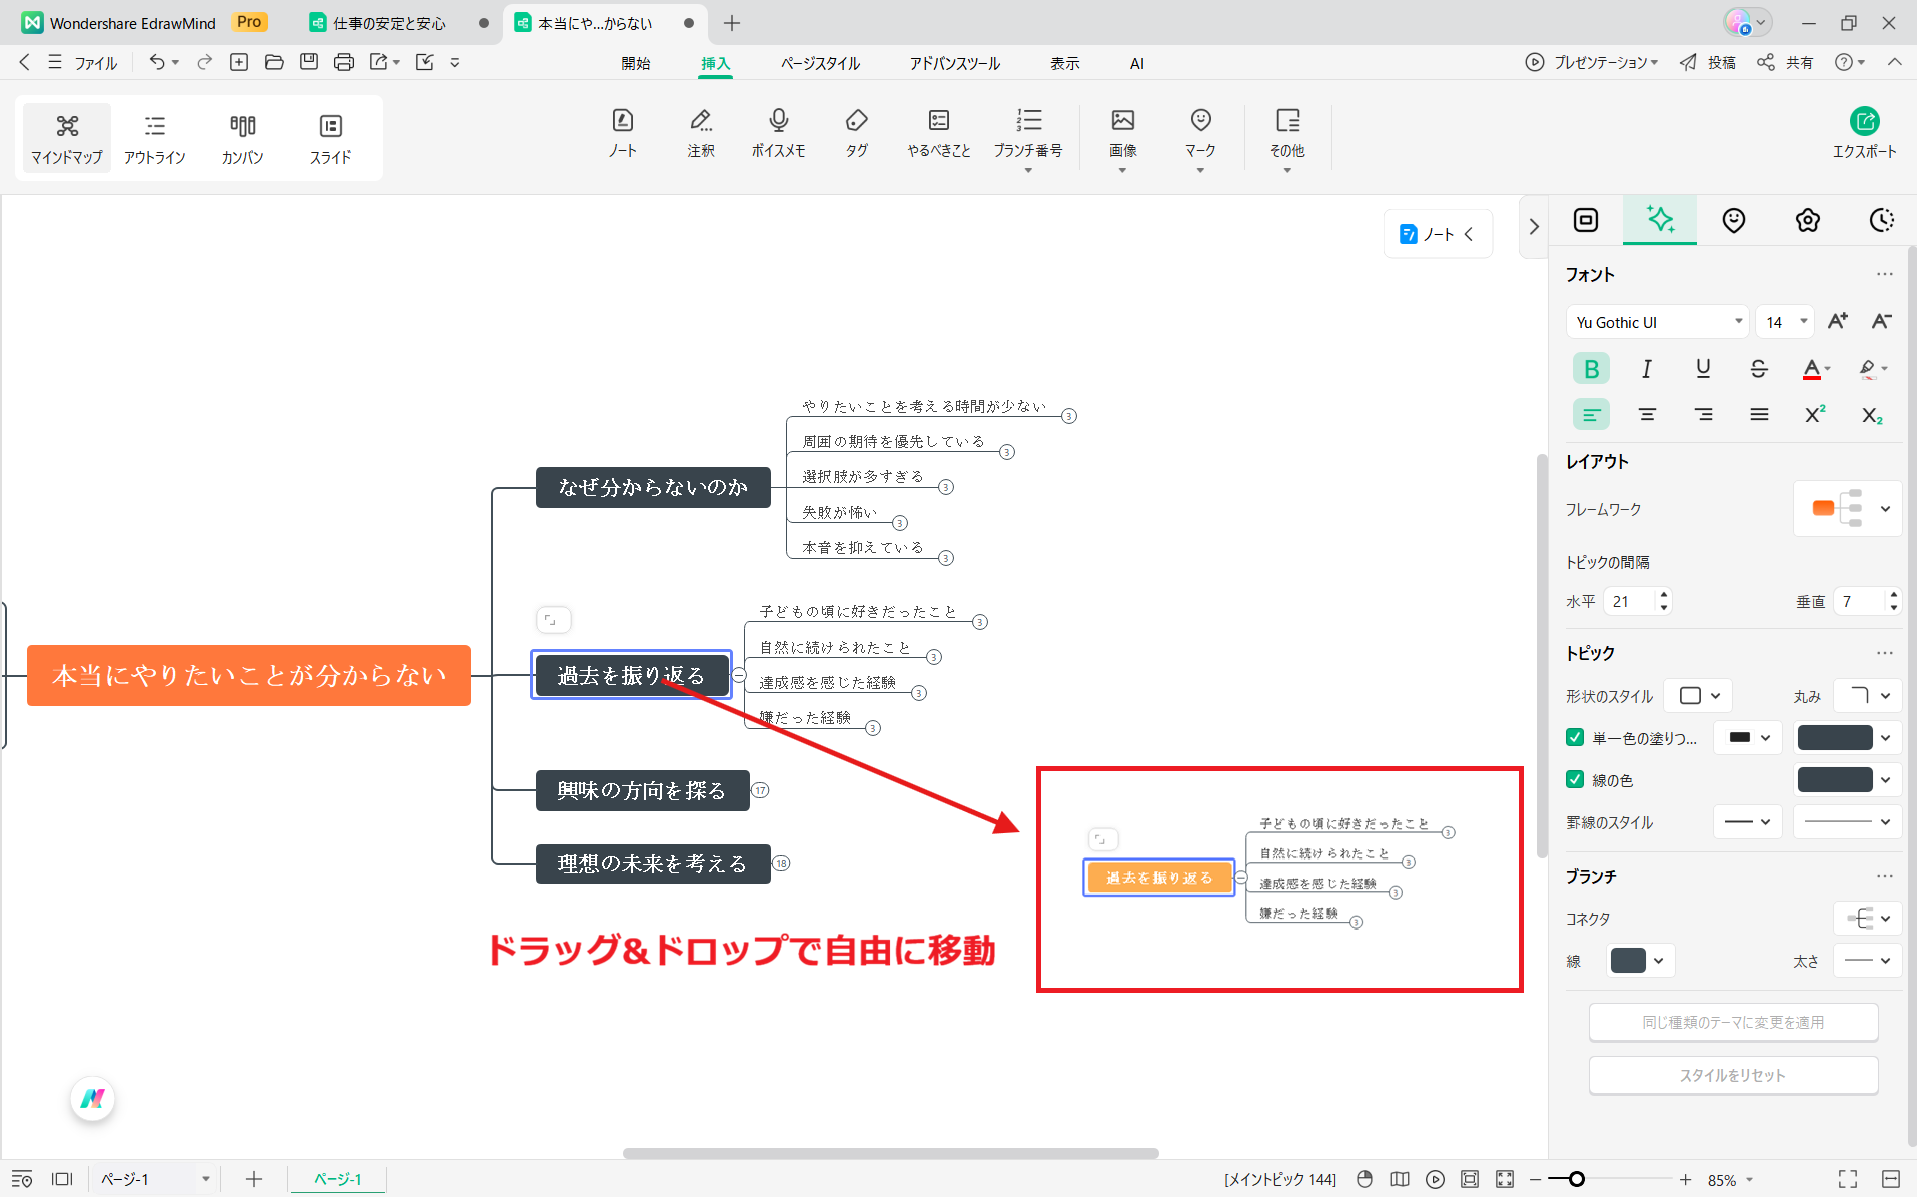Click 共有 share button
Viewport: 1917px width, 1197px height.
[1786, 62]
